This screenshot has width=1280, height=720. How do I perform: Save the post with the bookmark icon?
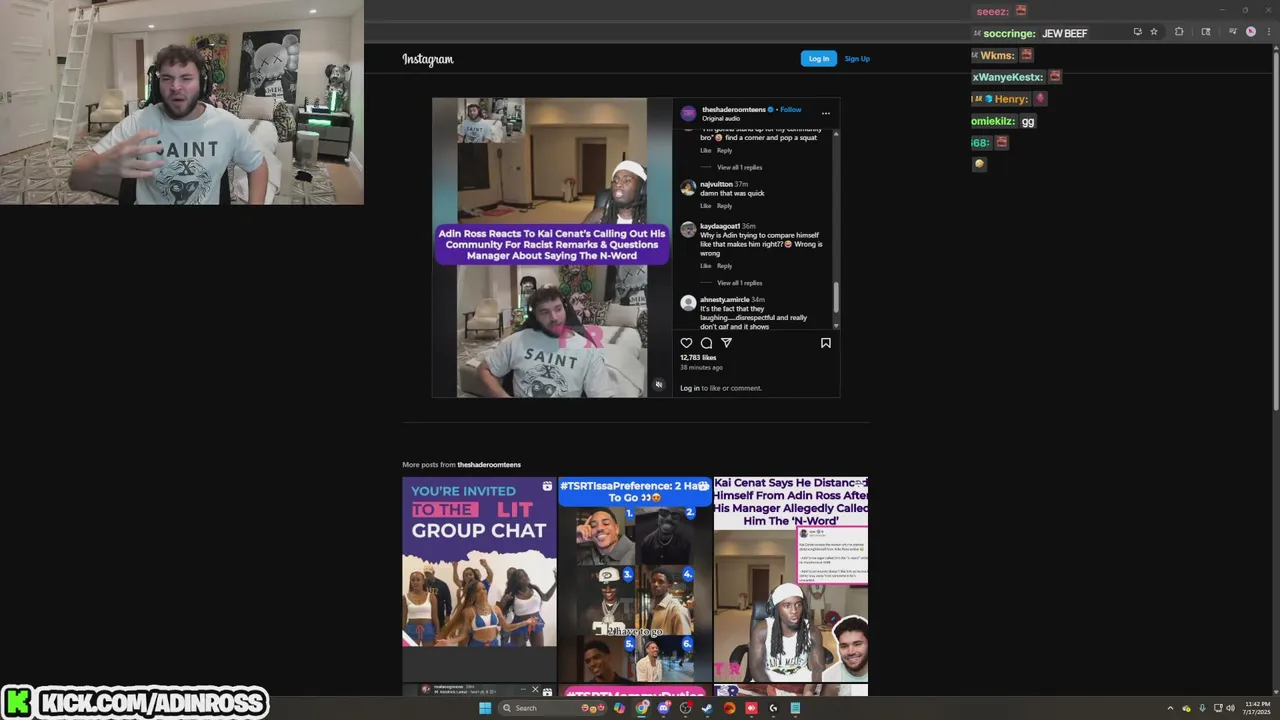click(x=825, y=343)
